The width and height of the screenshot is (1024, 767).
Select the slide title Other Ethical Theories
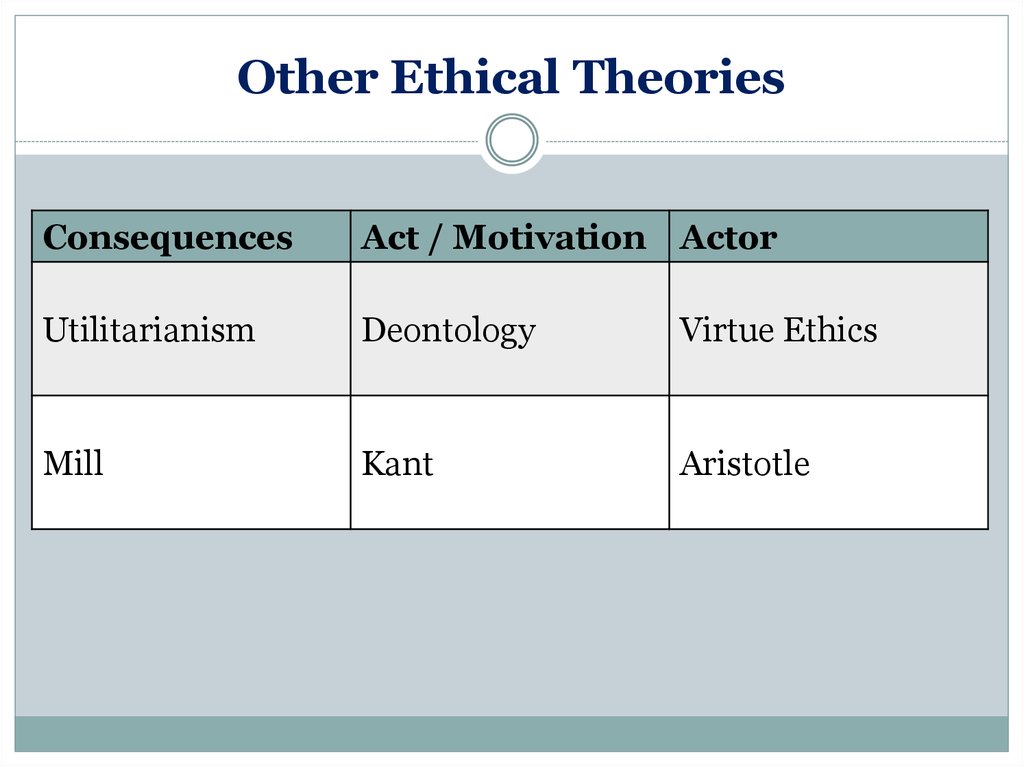[511, 77]
